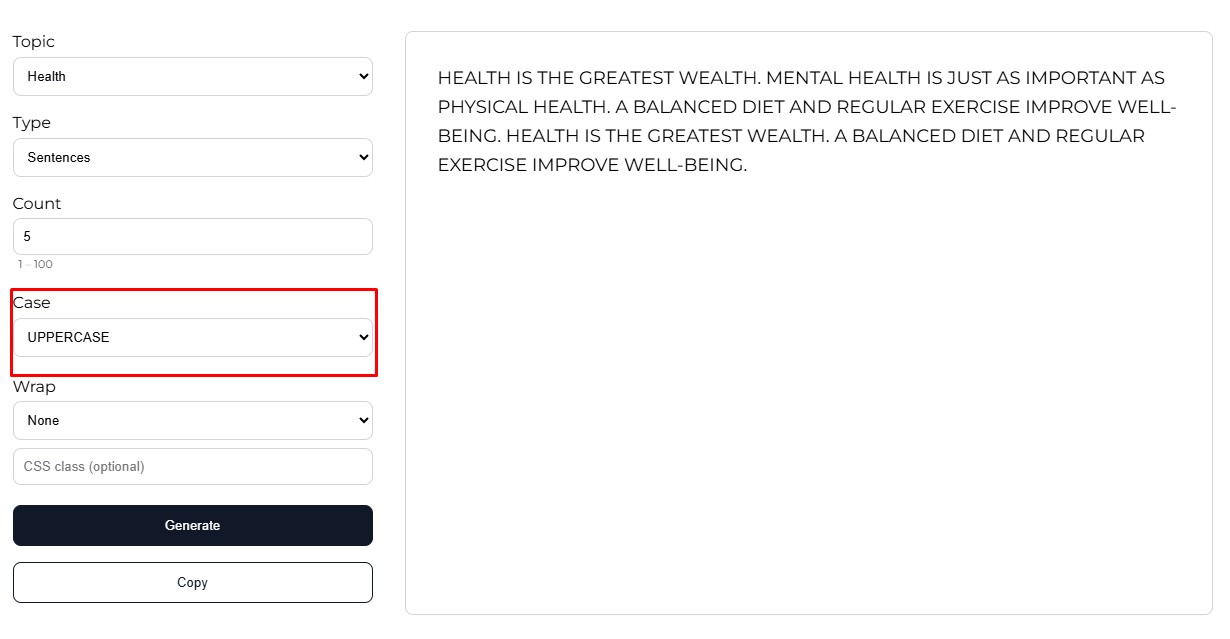This screenshot has width=1230, height=639.
Task: Click the Type field label
Action: tap(32, 123)
